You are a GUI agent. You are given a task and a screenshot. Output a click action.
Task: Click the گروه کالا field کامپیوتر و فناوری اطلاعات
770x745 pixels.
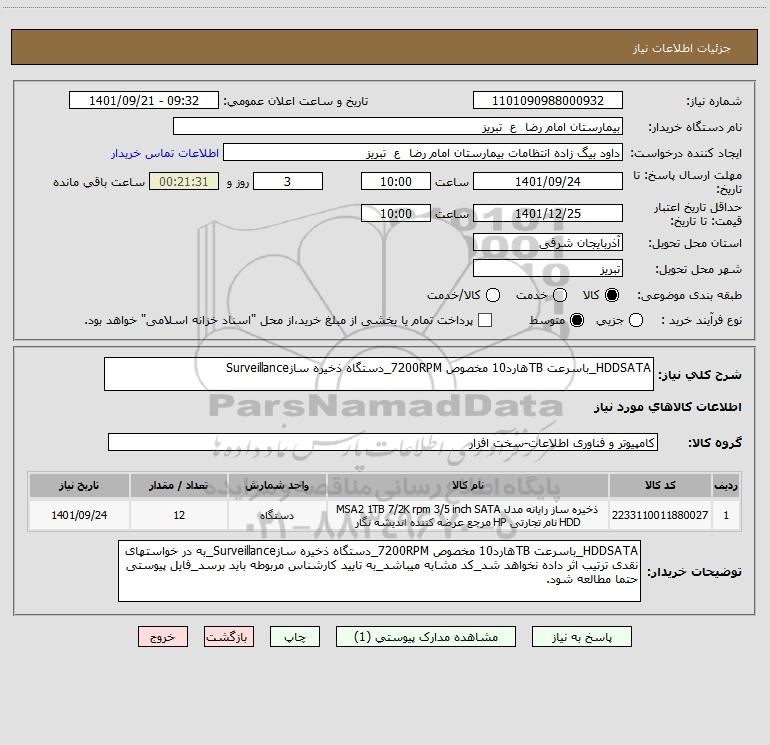tap(383, 442)
